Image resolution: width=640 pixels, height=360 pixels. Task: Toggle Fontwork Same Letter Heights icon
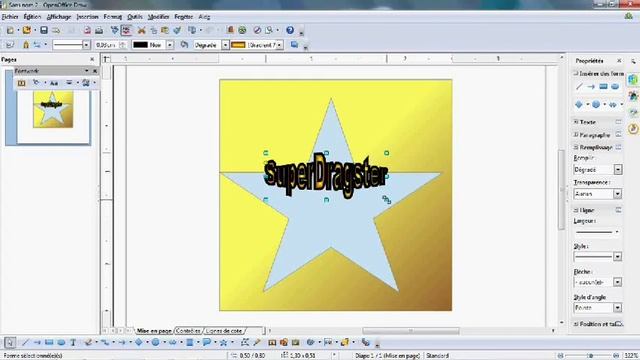(54, 83)
